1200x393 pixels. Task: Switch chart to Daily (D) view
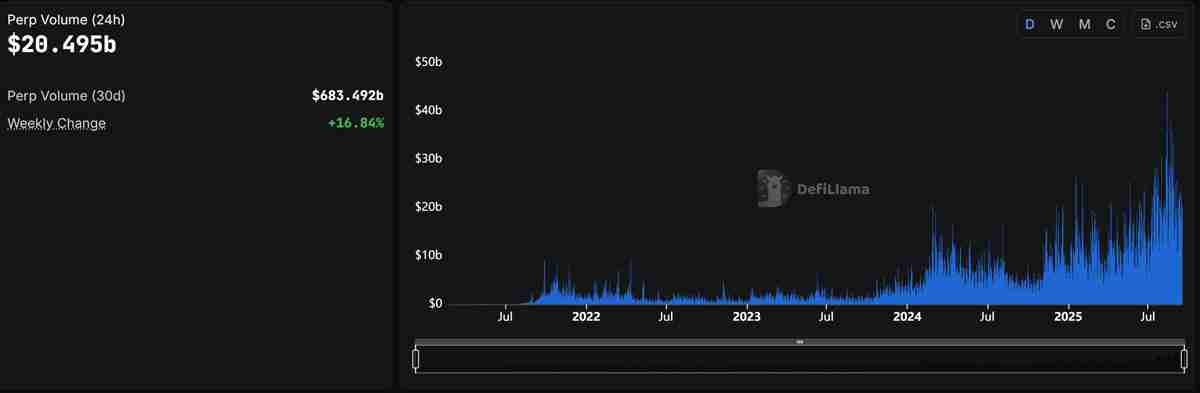1030,24
